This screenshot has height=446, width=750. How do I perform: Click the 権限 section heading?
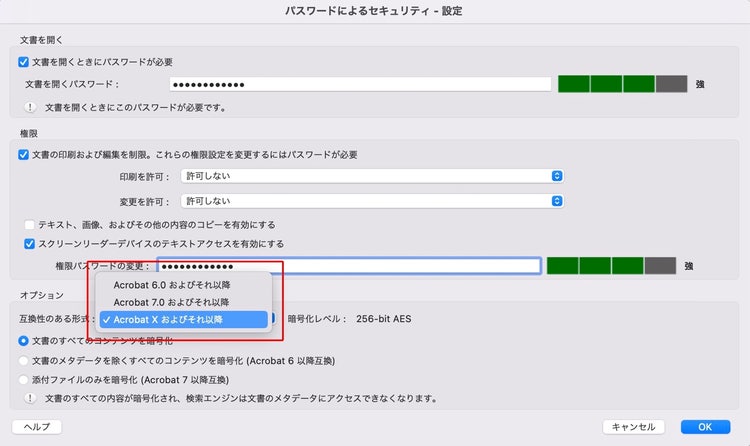[29, 134]
